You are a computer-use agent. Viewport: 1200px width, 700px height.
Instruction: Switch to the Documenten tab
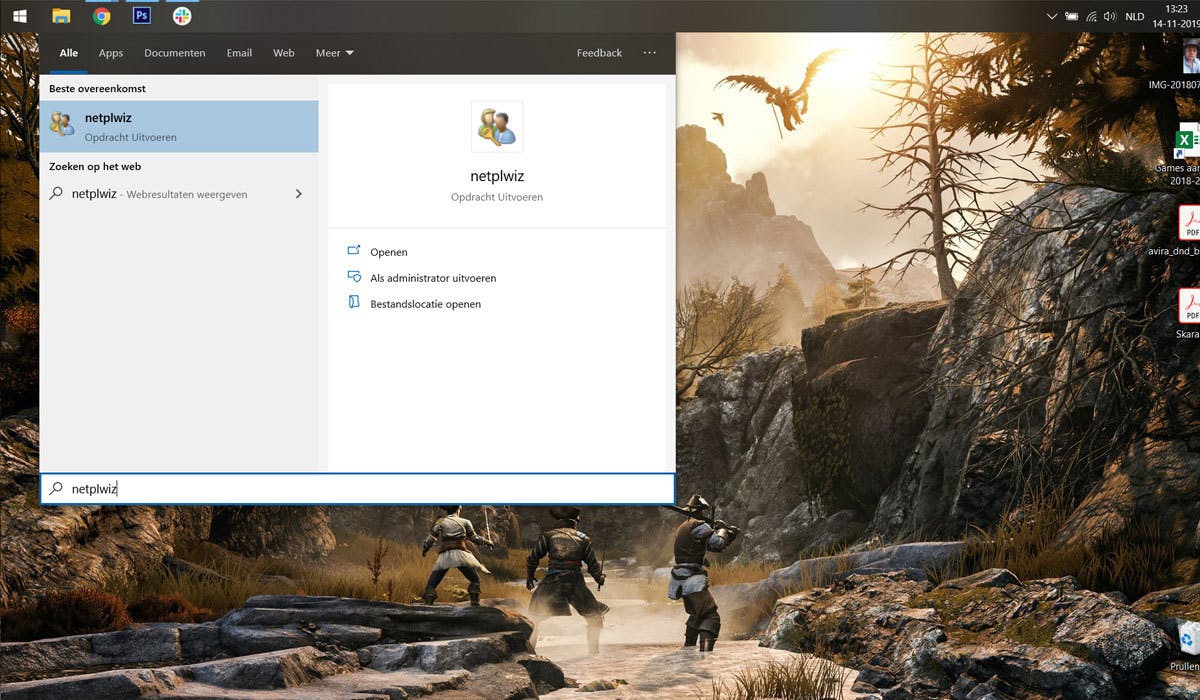point(175,53)
